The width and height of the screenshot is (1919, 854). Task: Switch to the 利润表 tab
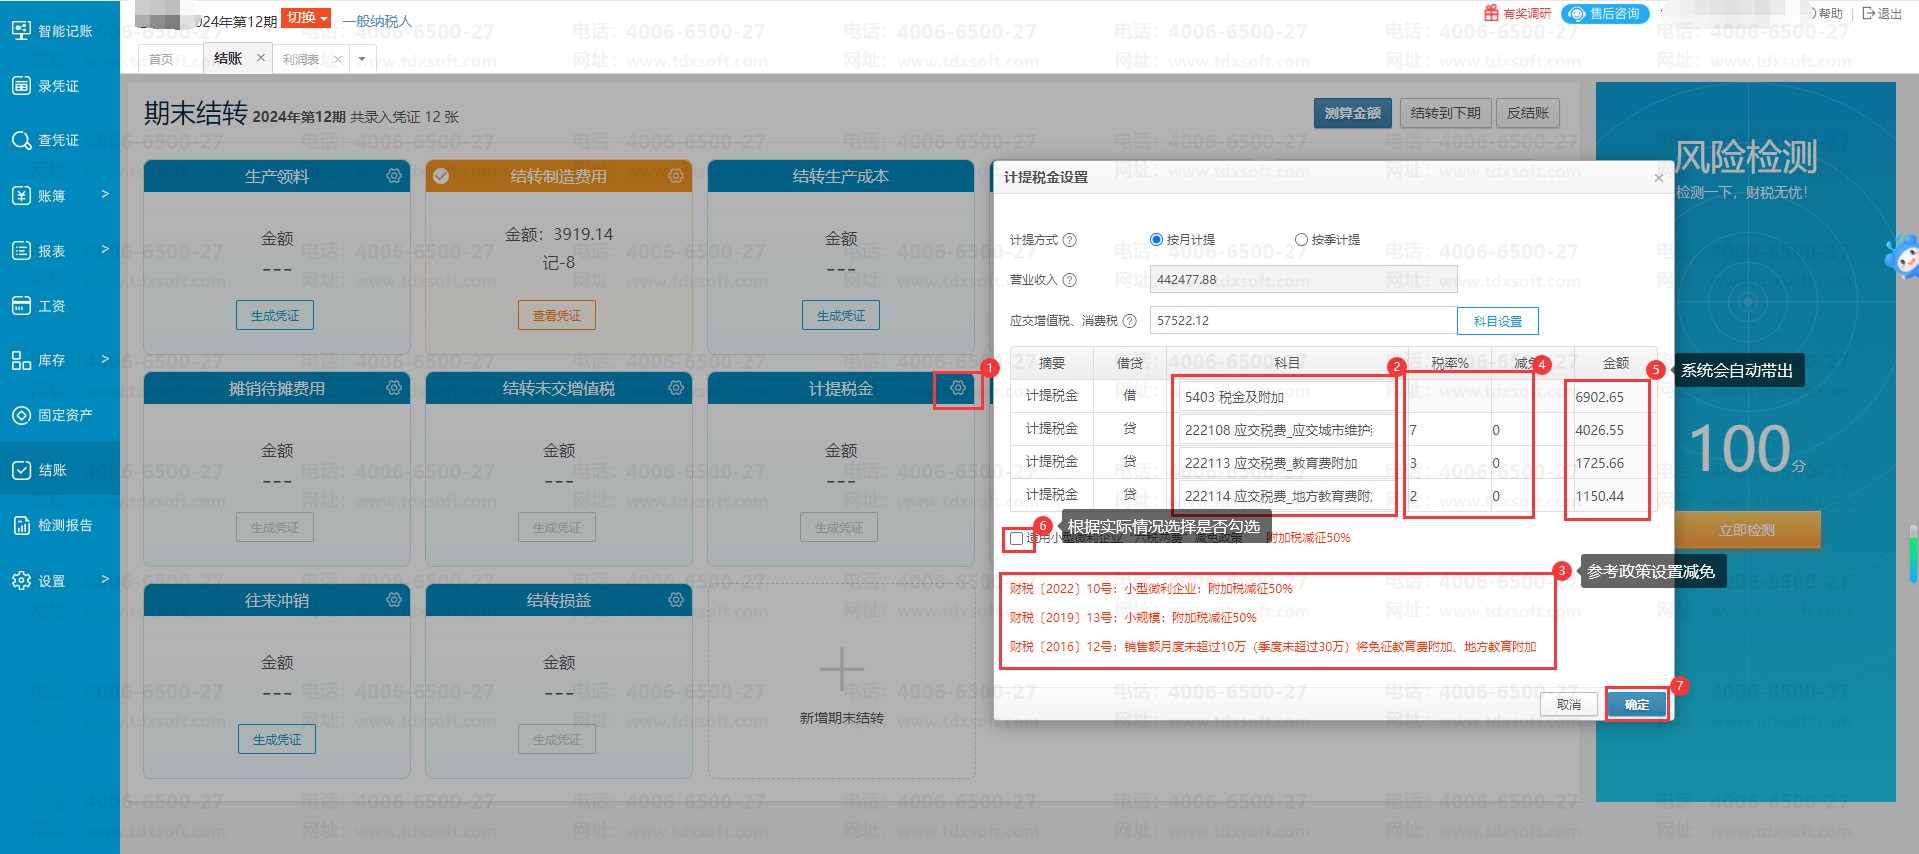pos(301,59)
